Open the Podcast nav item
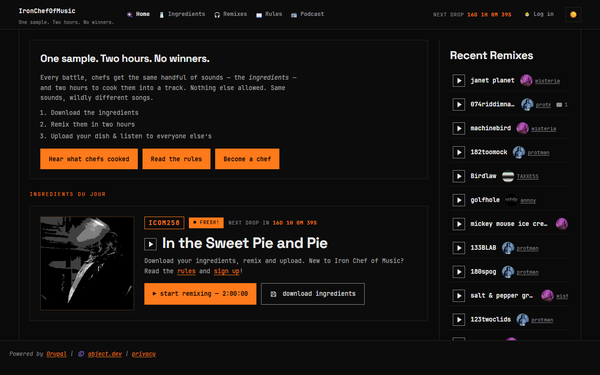600x375 pixels. [307, 14]
